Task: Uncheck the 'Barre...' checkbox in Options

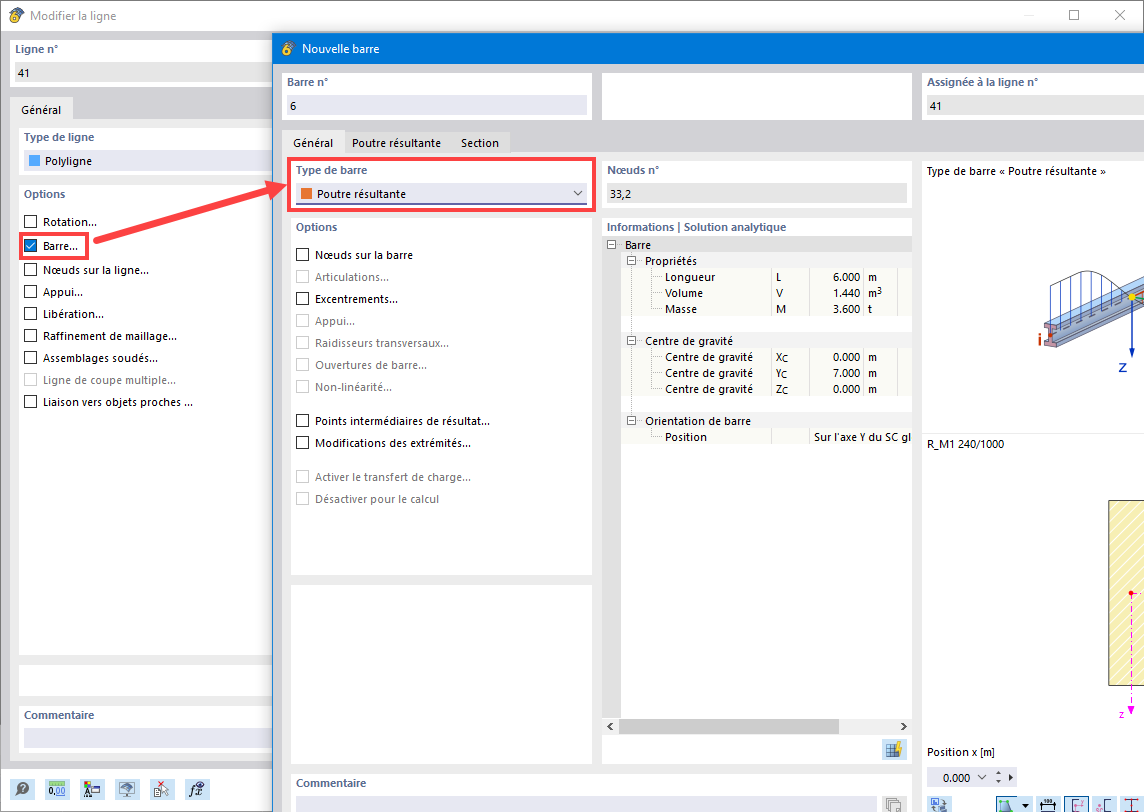Action: coord(31,245)
